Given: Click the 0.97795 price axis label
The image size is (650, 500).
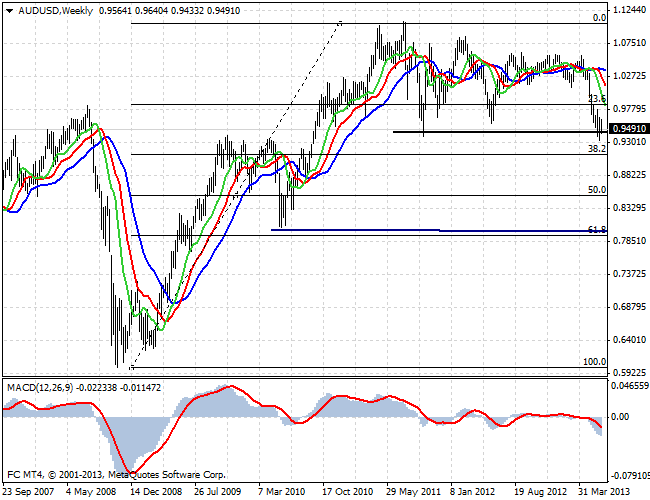Looking at the screenshot, I should pos(629,109).
